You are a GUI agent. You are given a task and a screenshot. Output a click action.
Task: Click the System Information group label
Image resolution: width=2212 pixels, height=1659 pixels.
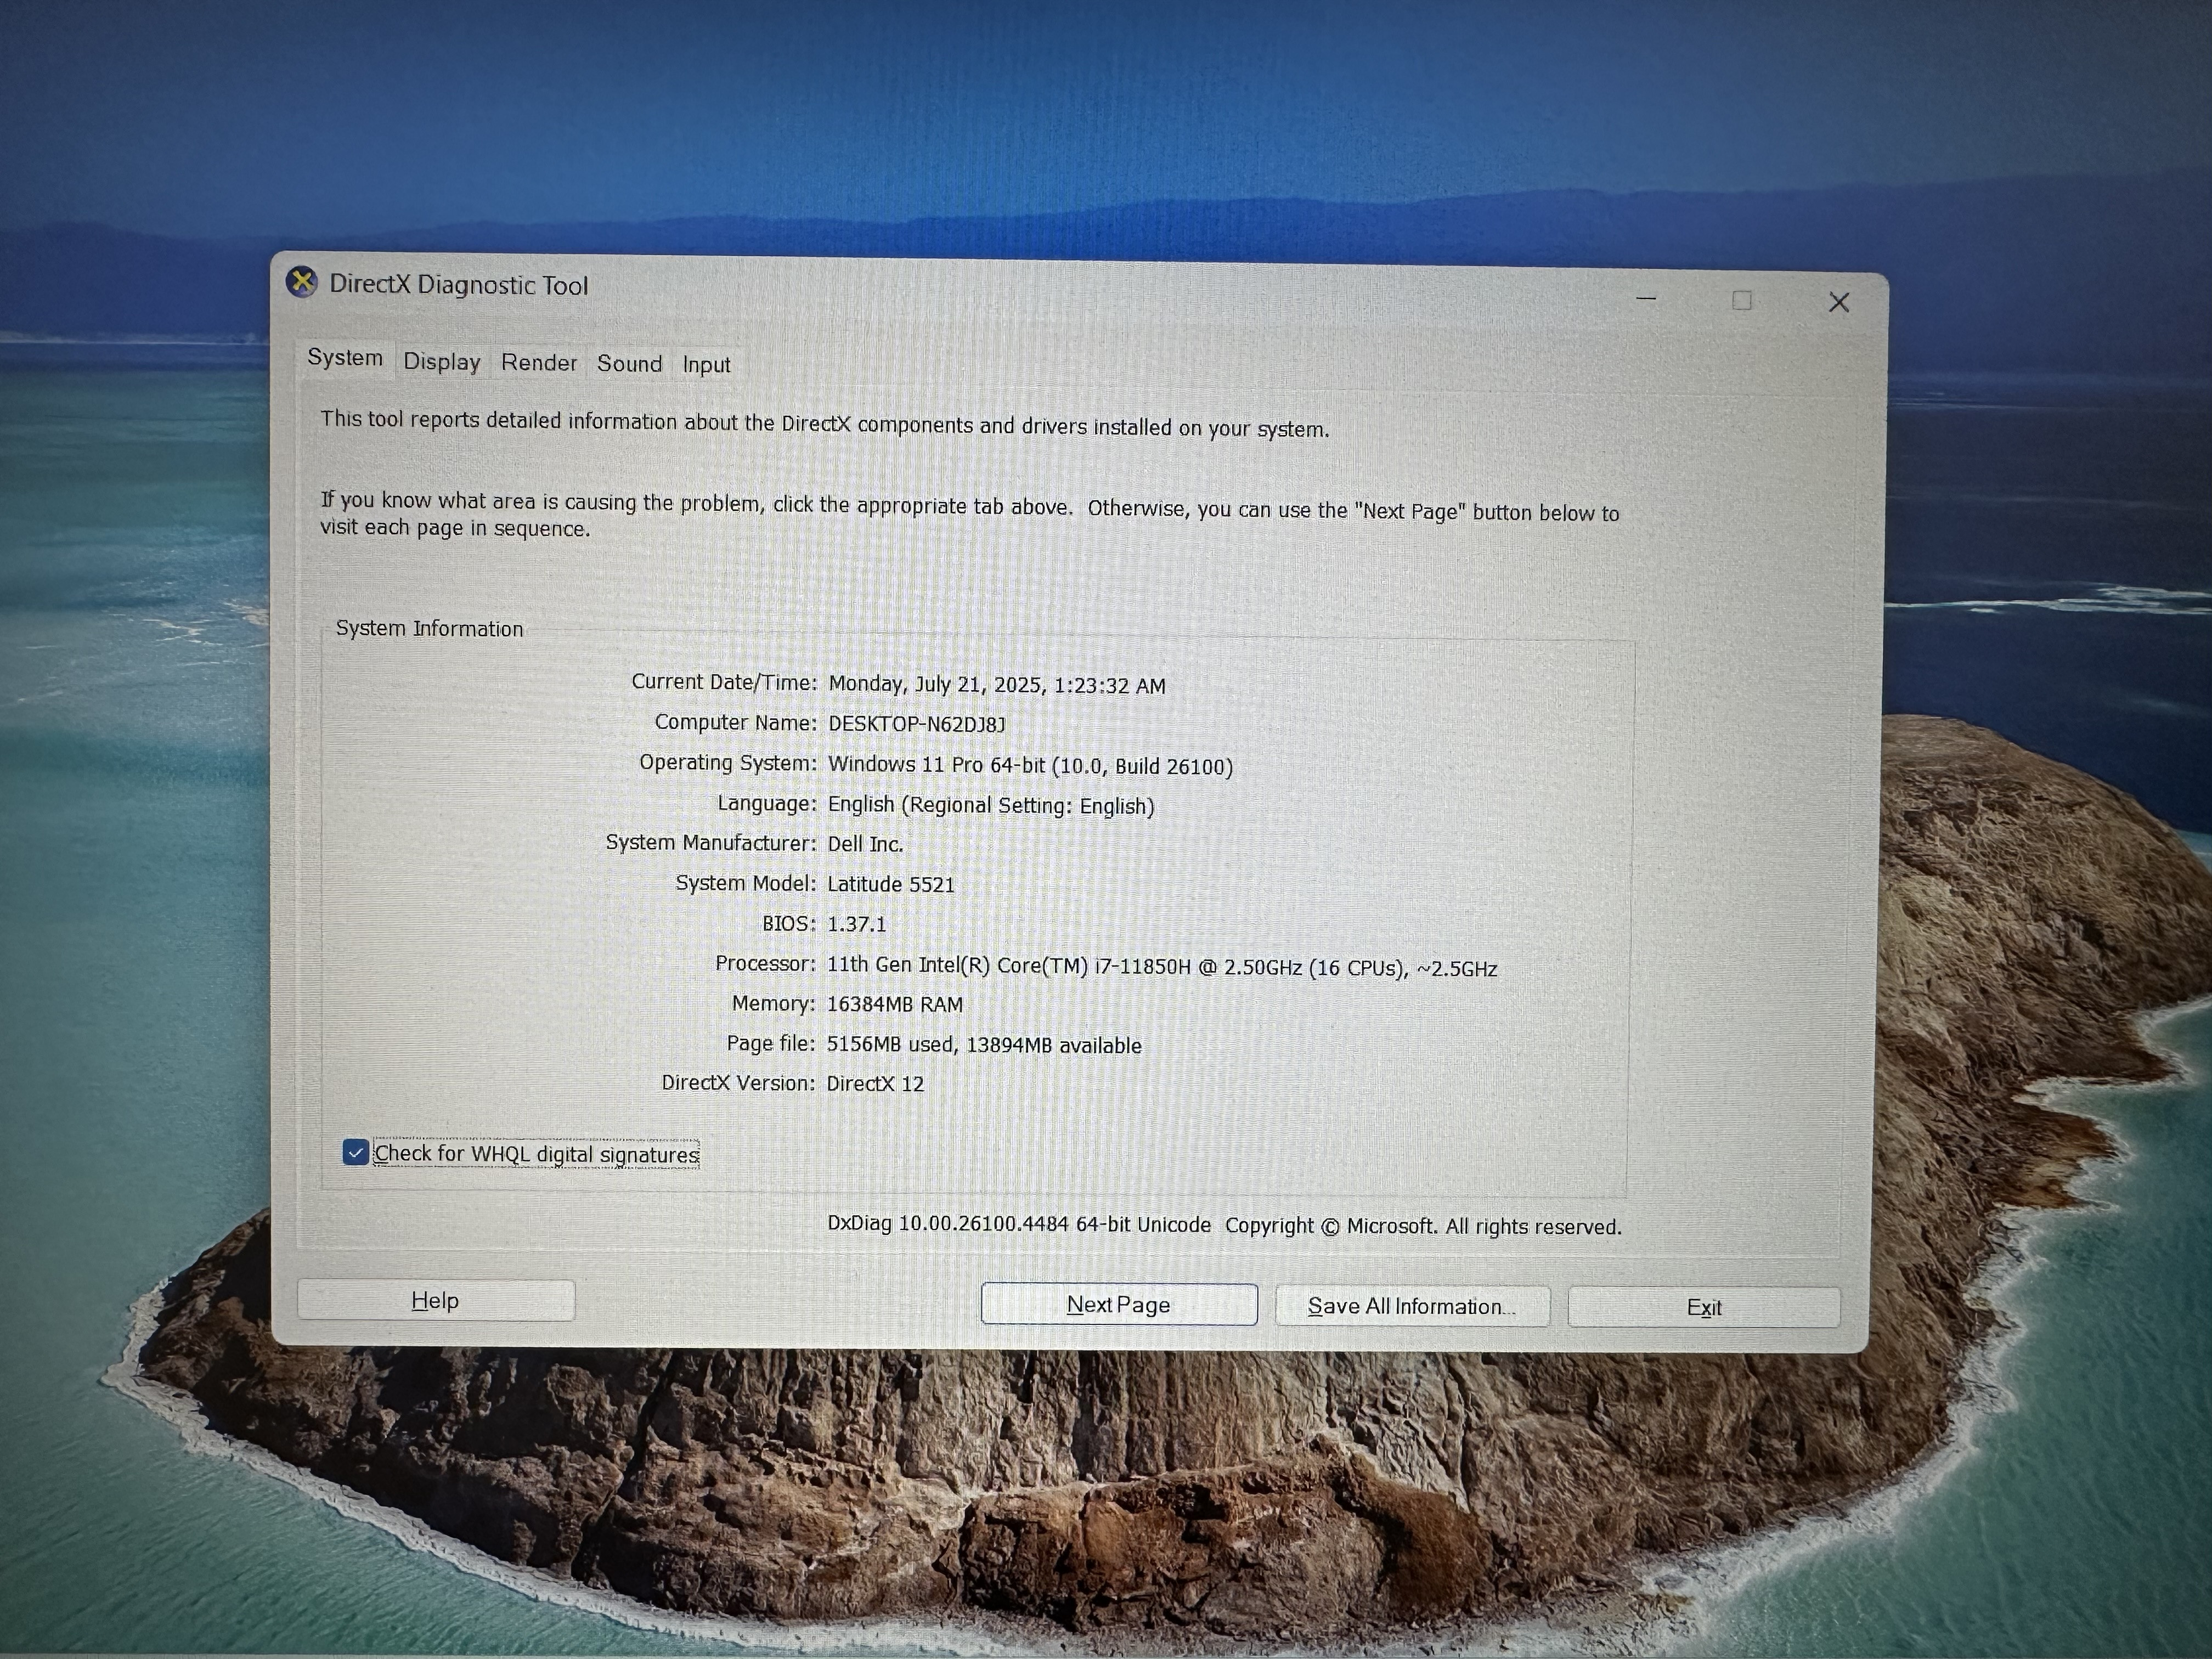pyautogui.click(x=429, y=628)
